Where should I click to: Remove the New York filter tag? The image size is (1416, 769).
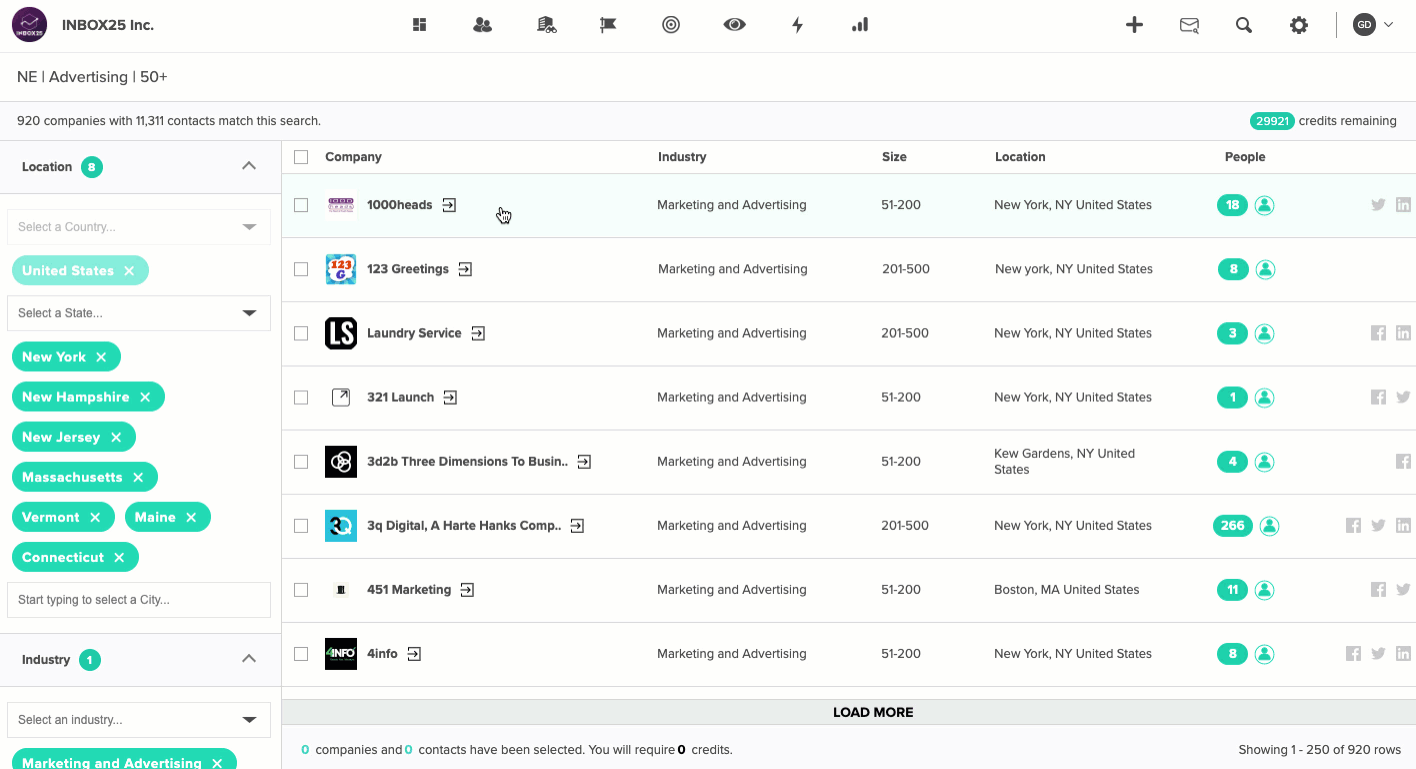click(101, 357)
